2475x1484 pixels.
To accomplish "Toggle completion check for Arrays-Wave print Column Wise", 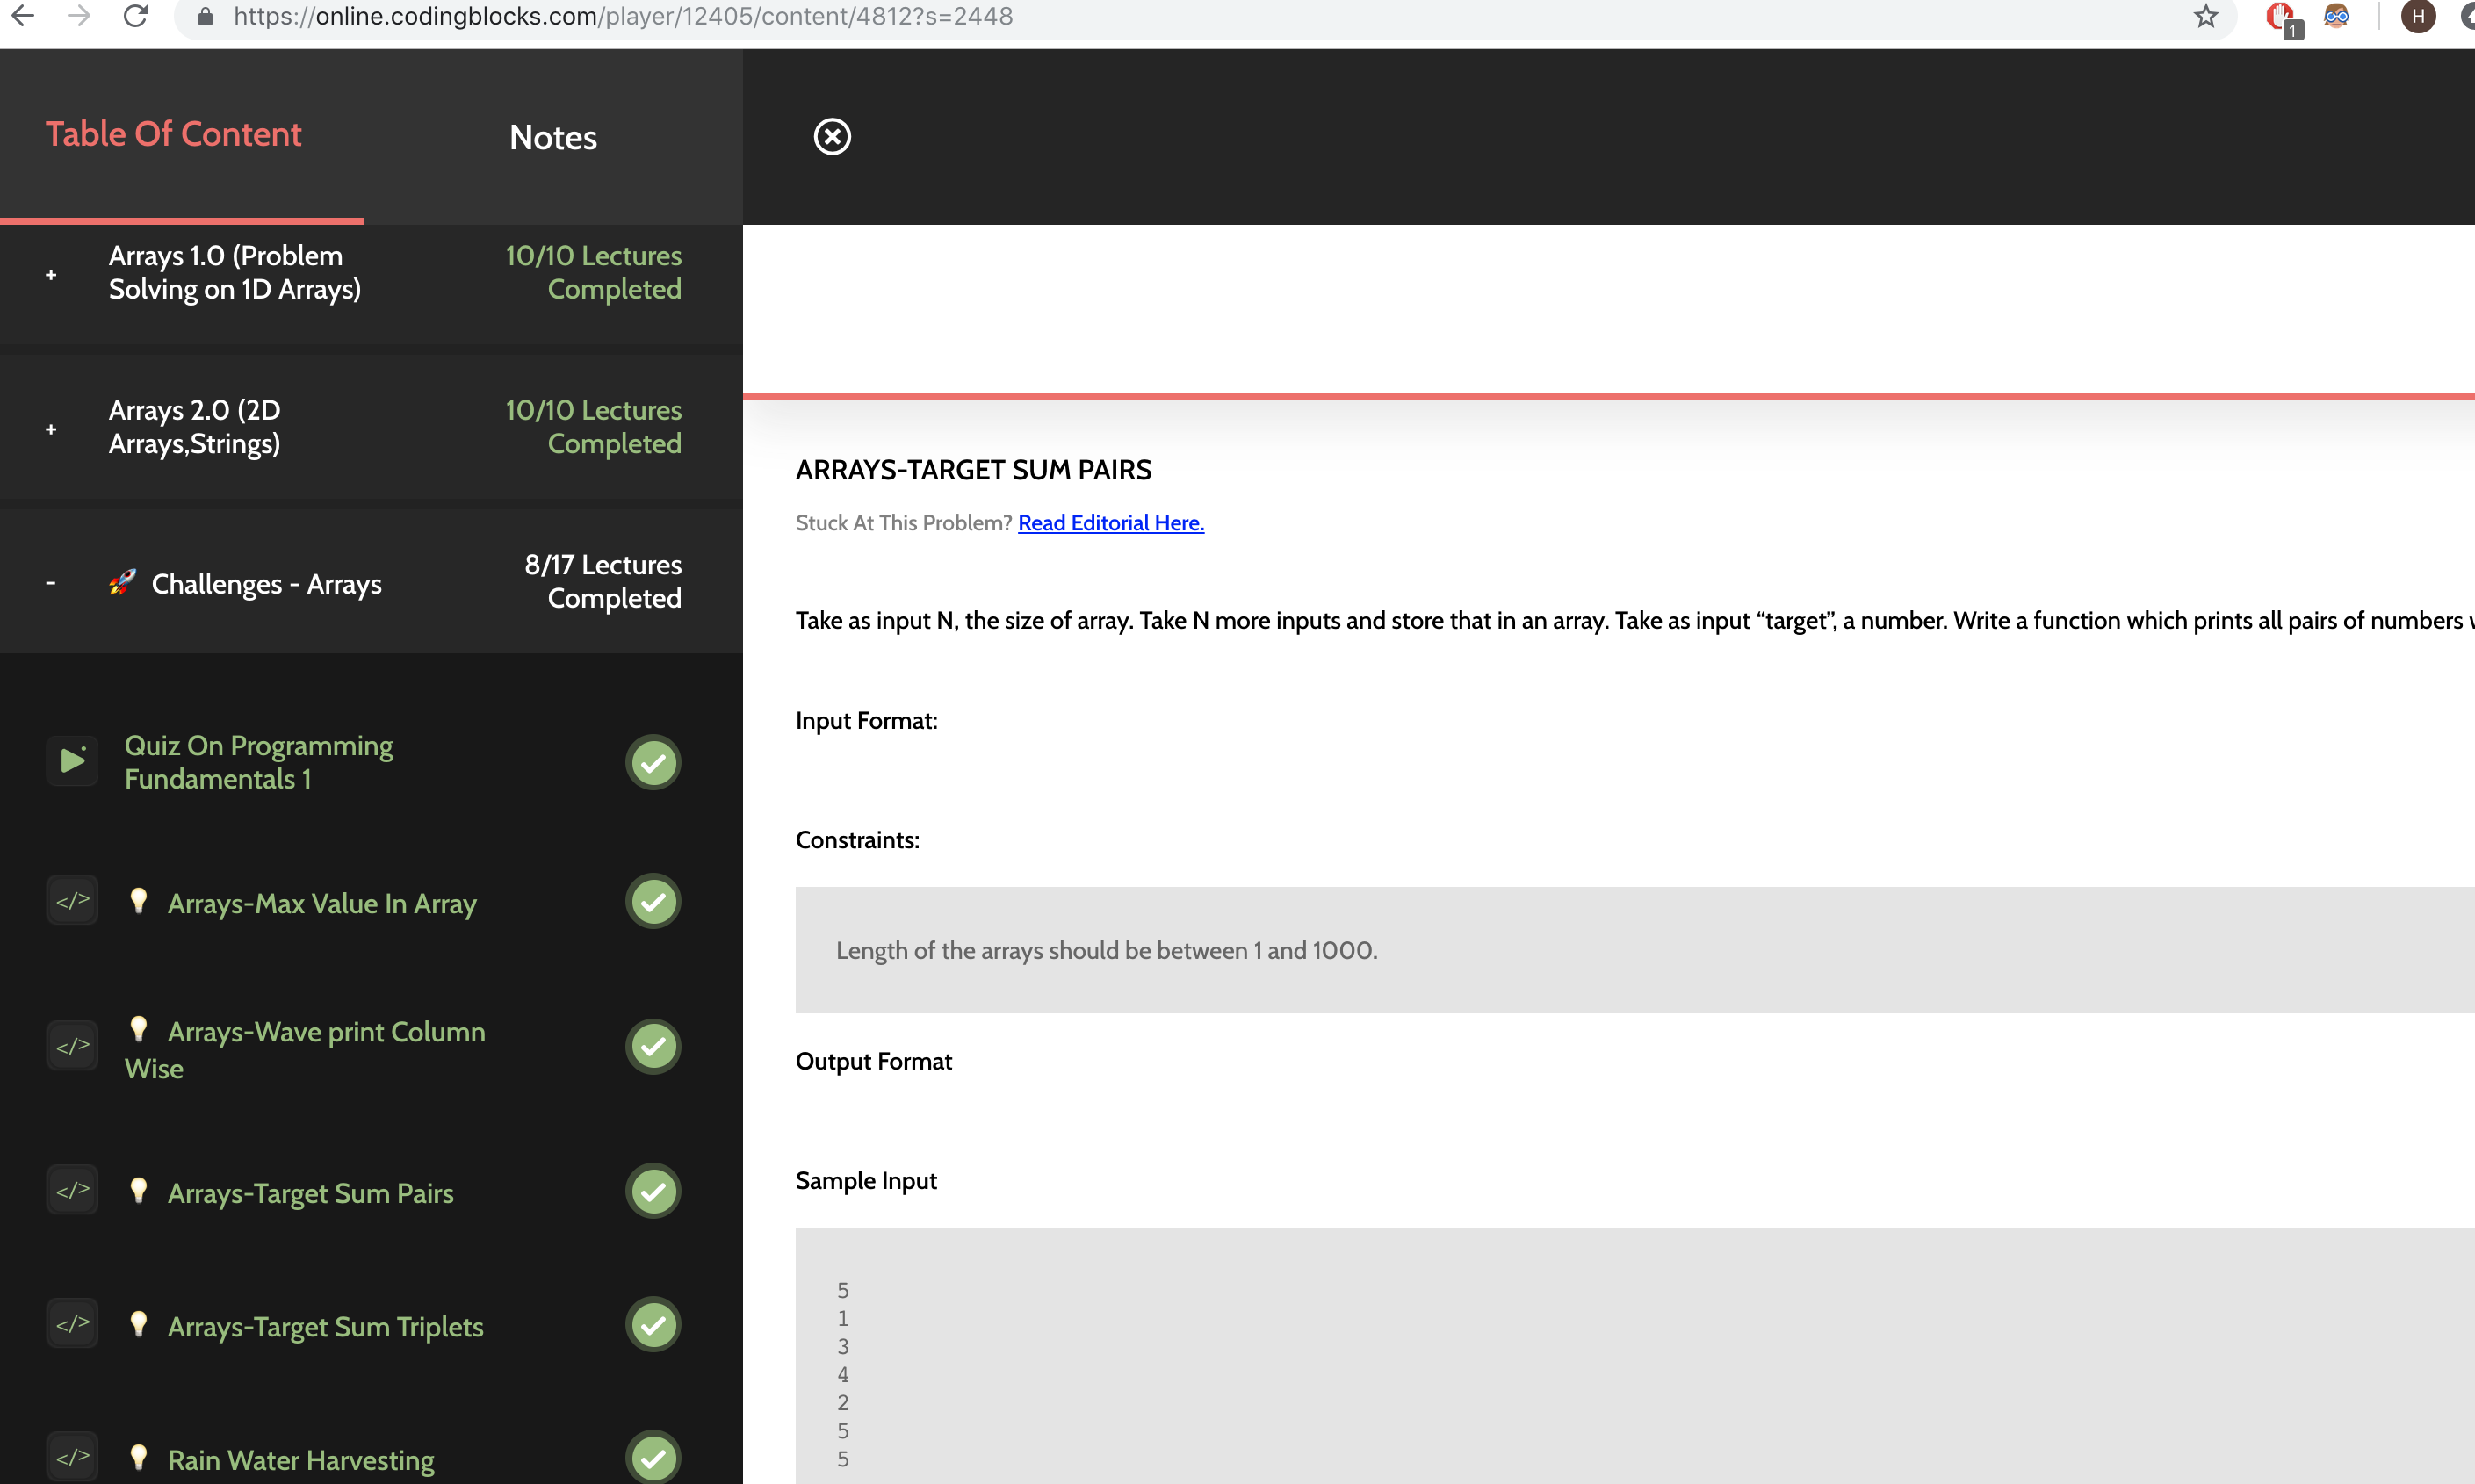I will point(653,1047).
